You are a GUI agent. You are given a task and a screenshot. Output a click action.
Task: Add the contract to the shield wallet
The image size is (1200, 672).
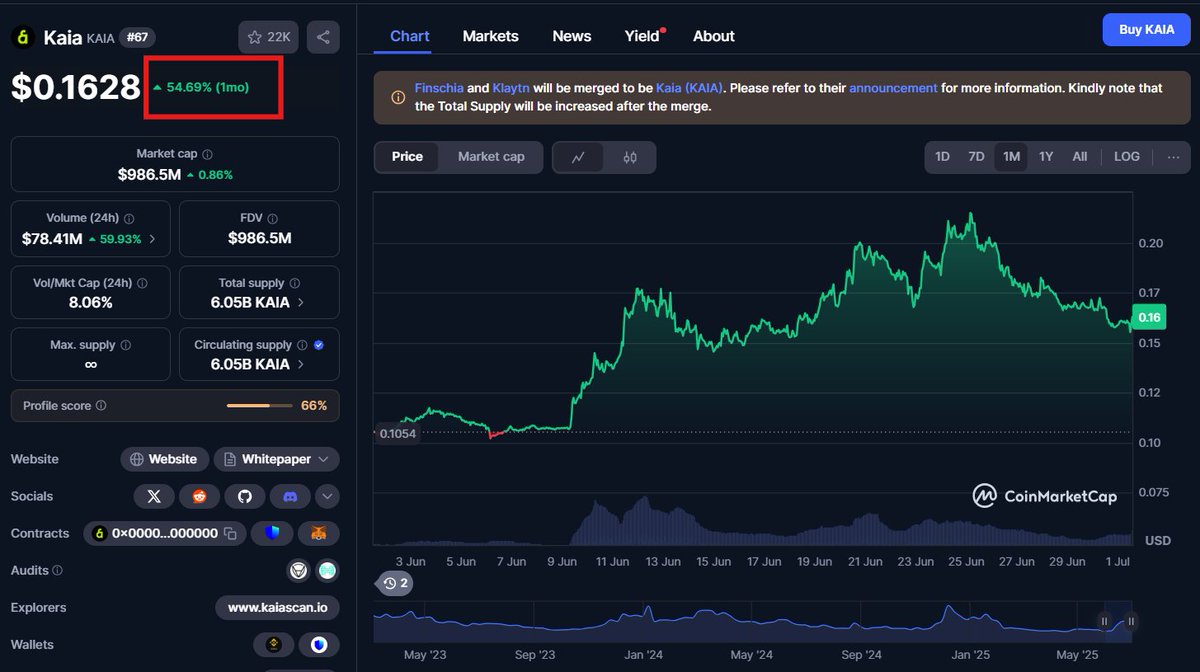[272, 533]
